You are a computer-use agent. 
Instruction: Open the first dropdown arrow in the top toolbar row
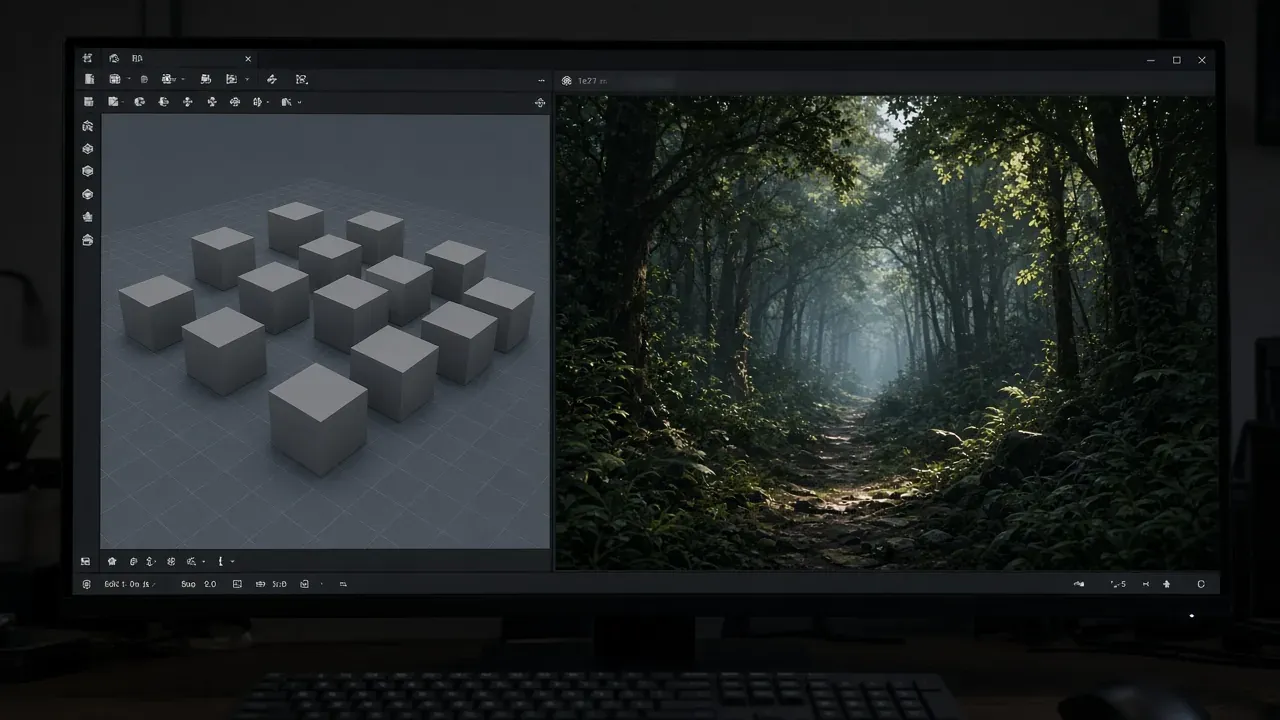(x=130, y=79)
